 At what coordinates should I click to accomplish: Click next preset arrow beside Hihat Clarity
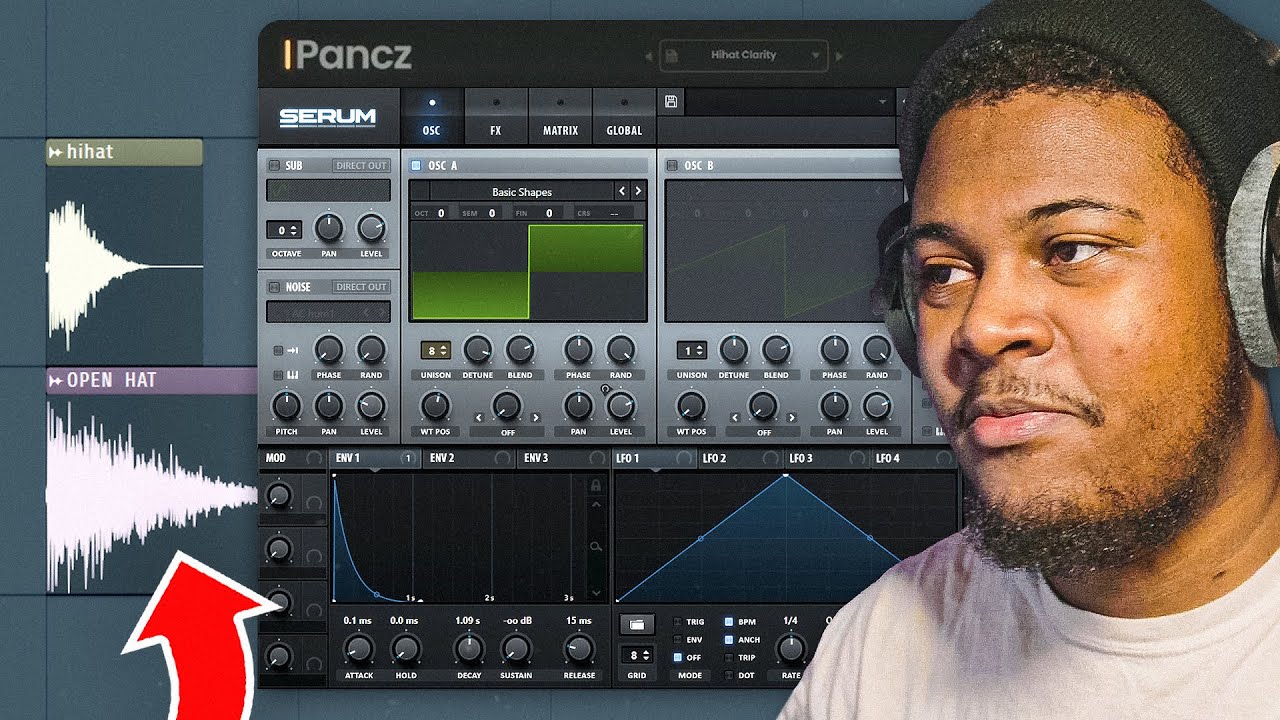pyautogui.click(x=839, y=56)
